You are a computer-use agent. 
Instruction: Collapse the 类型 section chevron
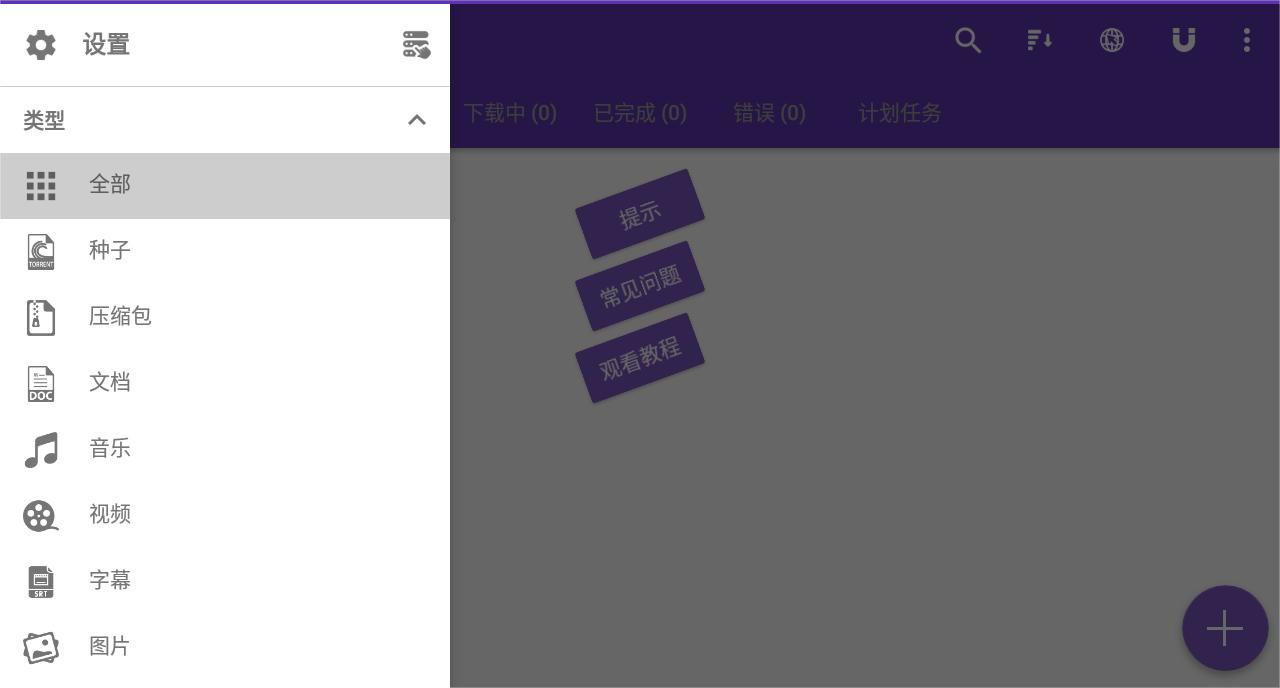[x=417, y=120]
